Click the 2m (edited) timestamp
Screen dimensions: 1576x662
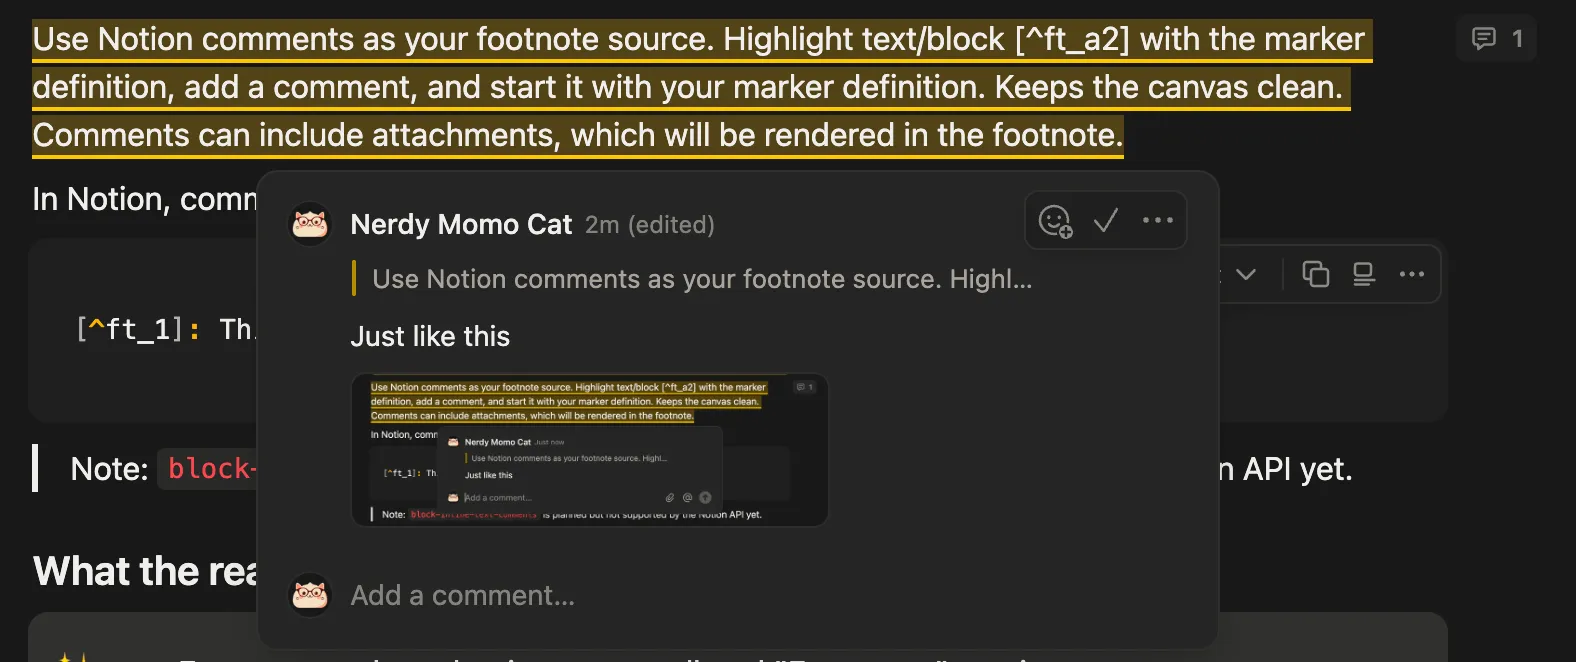650,225
